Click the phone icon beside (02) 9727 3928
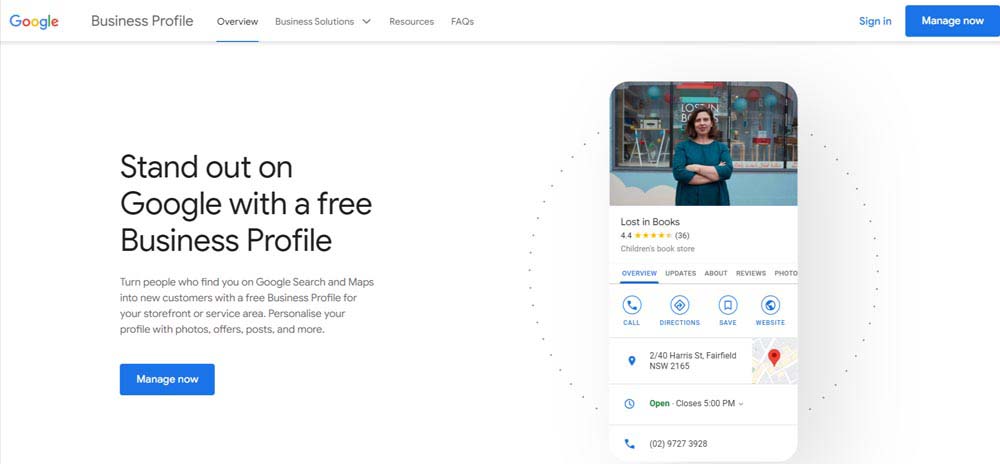The image size is (1000, 464). click(629, 444)
